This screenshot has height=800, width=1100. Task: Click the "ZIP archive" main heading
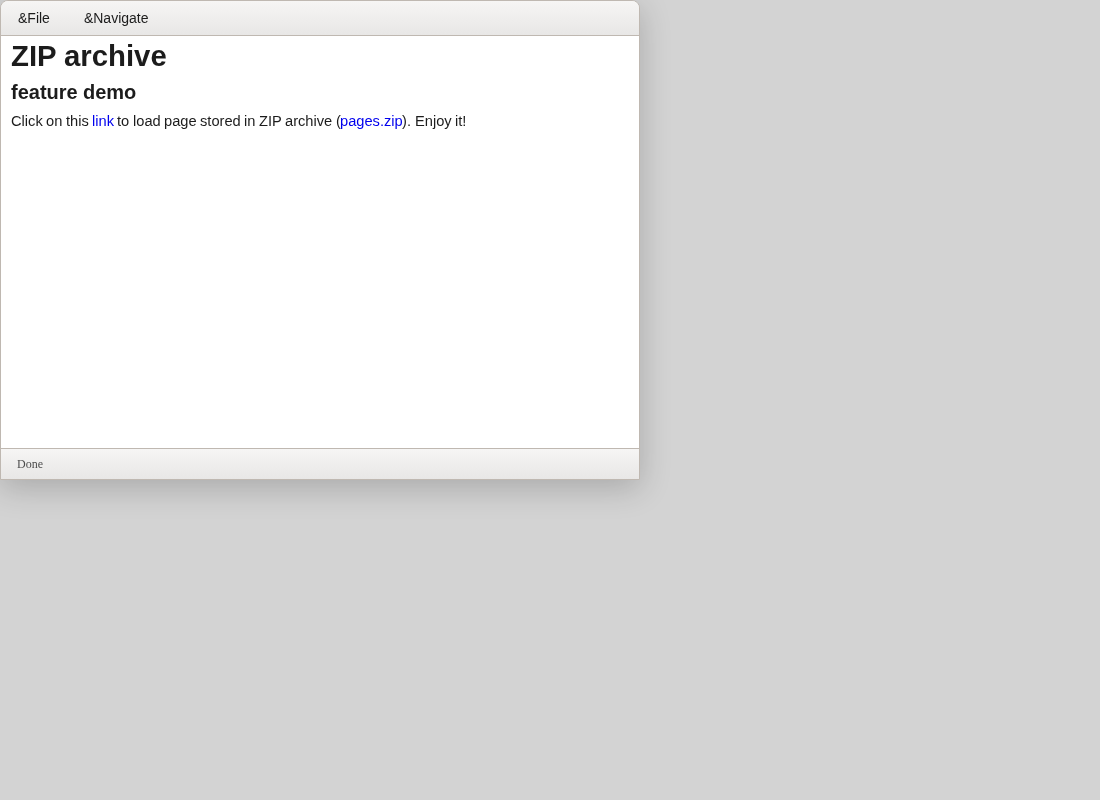(x=88, y=56)
